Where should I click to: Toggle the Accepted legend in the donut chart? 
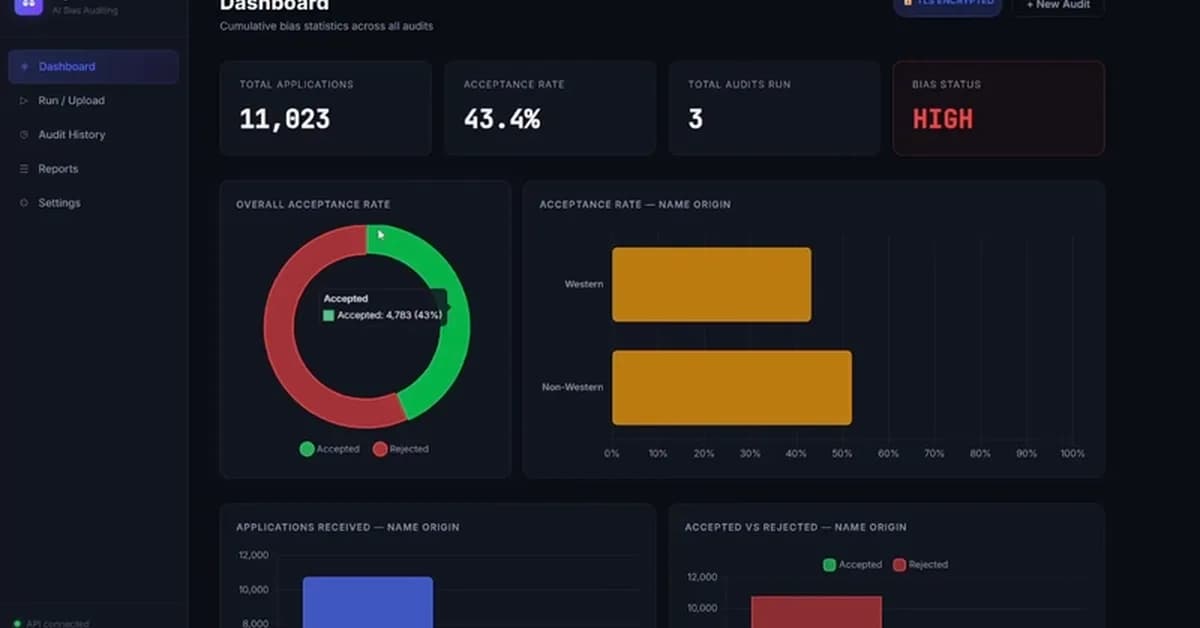(x=330, y=449)
